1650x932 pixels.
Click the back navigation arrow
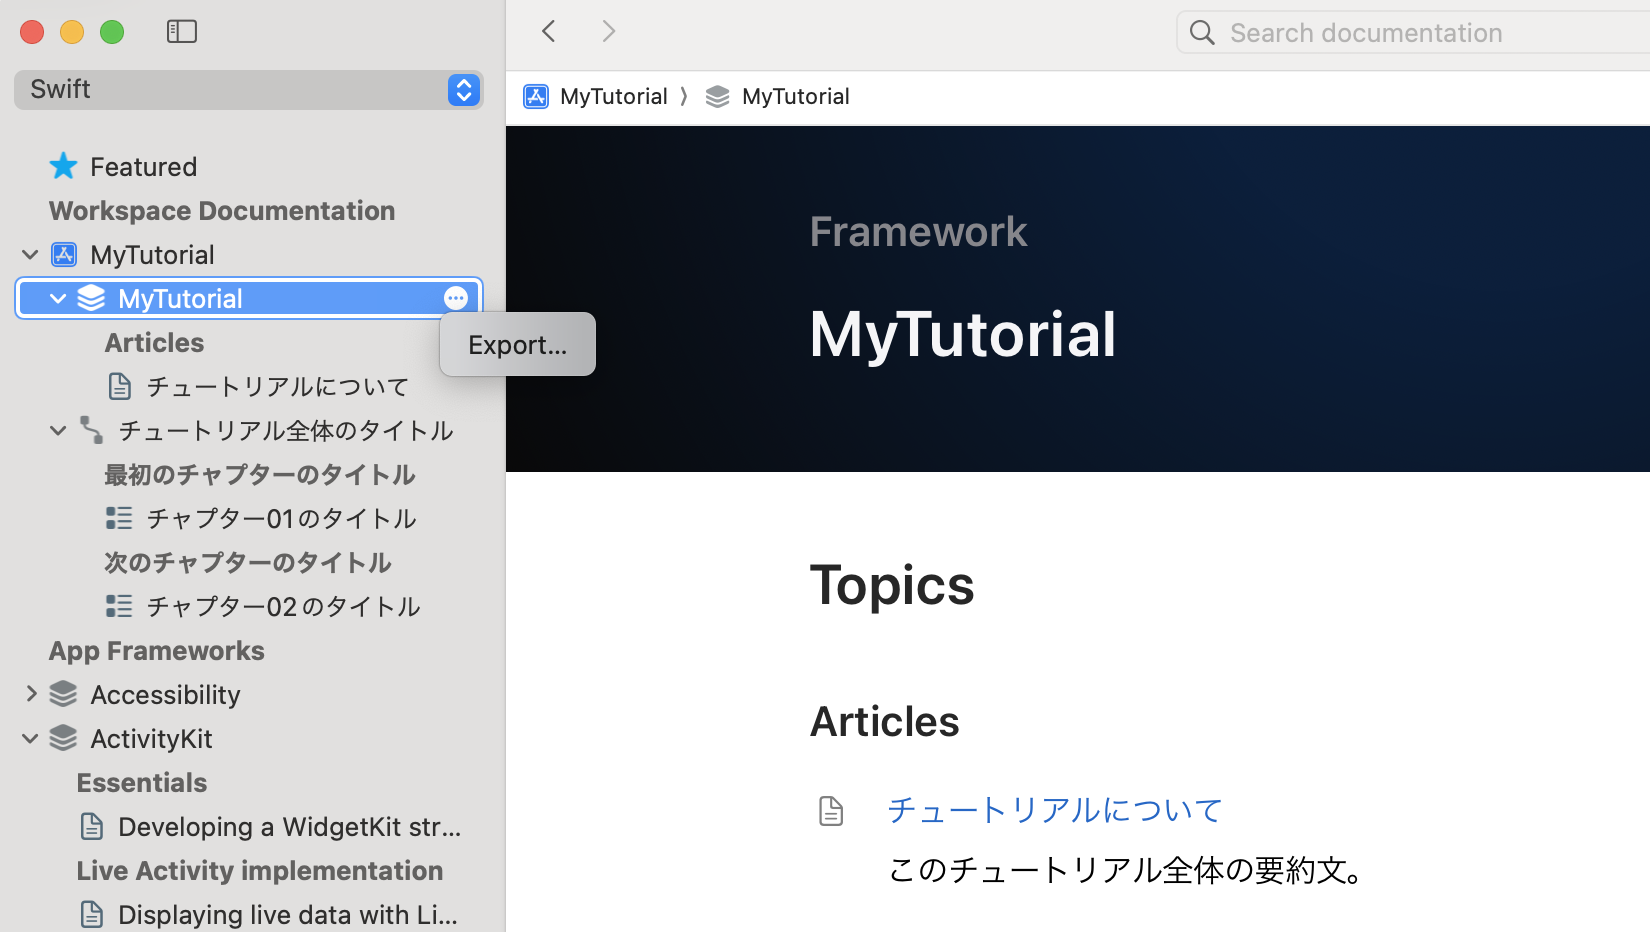click(548, 31)
